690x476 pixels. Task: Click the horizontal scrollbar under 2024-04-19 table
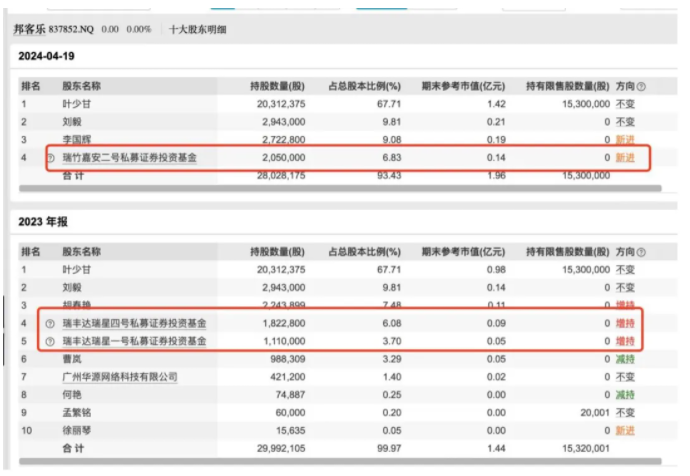(340, 188)
